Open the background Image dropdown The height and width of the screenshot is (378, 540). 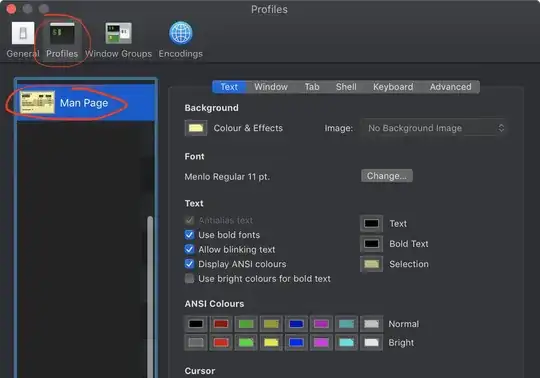click(x=434, y=128)
